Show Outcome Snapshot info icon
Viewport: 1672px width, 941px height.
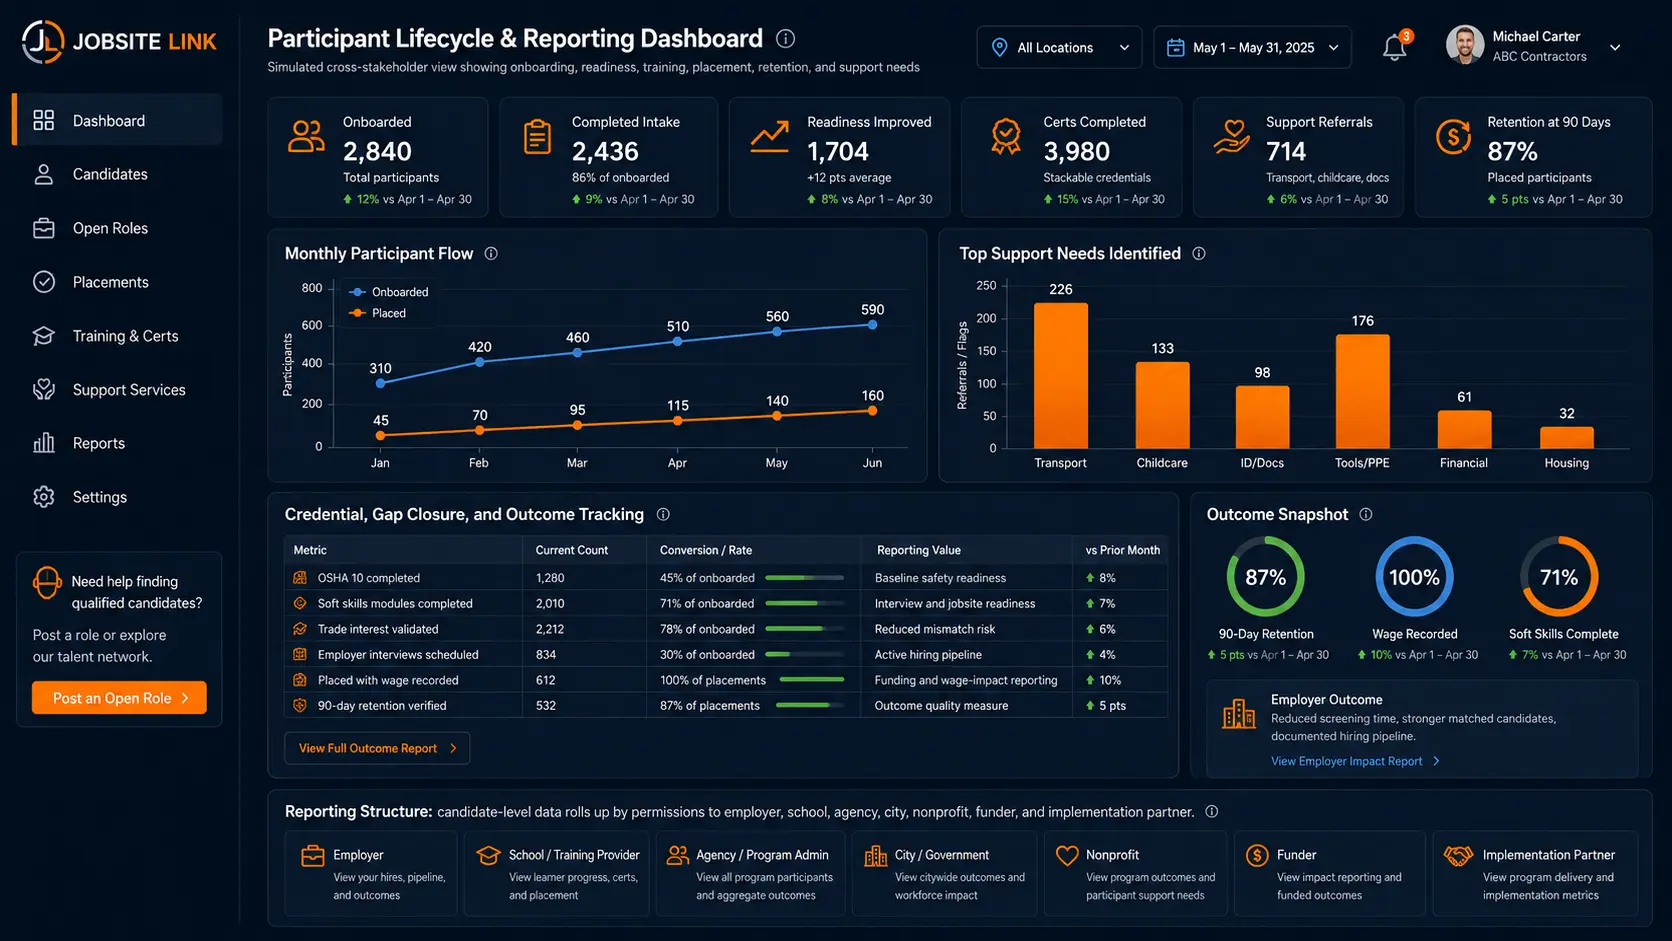[x=1366, y=514]
